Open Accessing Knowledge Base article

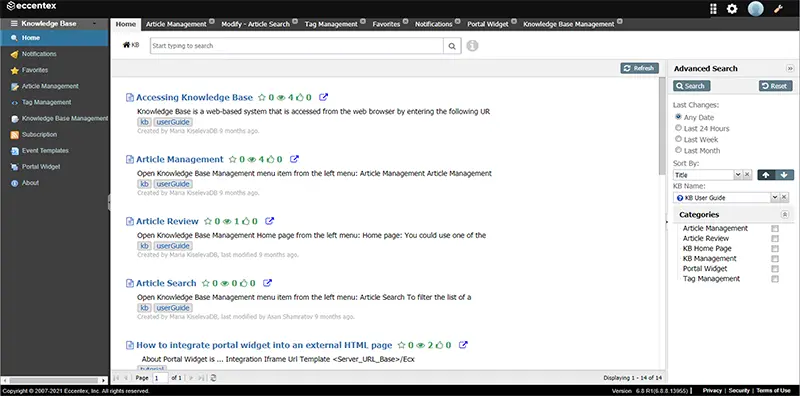[x=194, y=97]
